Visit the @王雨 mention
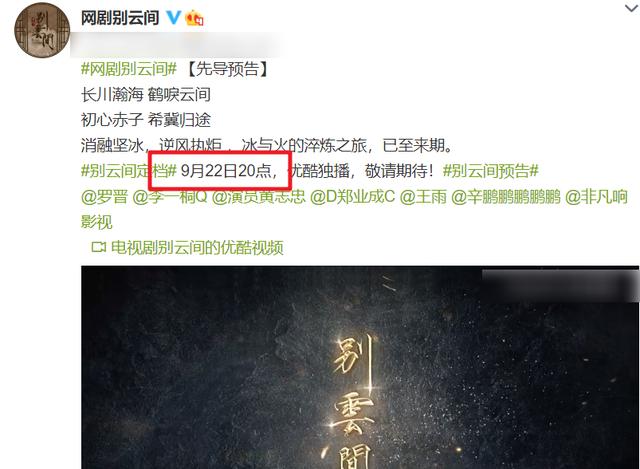Viewport: 640px width, 469px height. point(423,197)
